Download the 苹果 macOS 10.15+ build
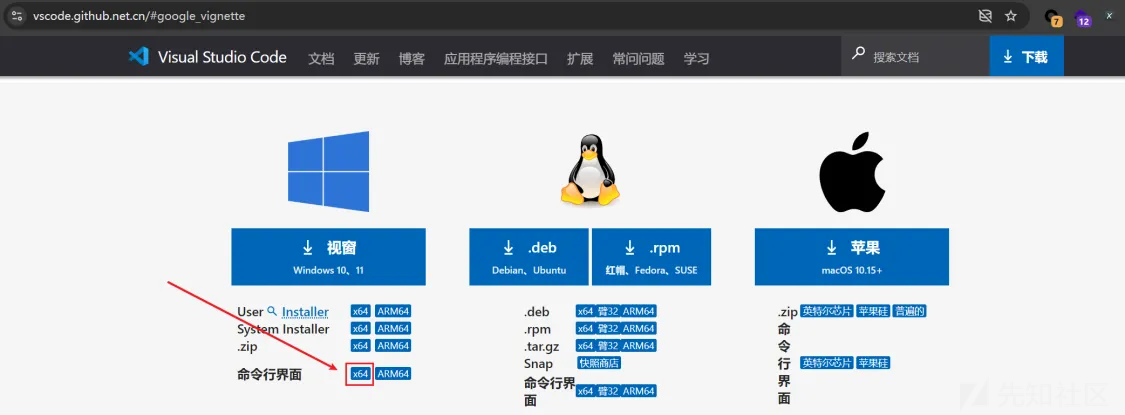This screenshot has width=1125, height=415. point(852,257)
